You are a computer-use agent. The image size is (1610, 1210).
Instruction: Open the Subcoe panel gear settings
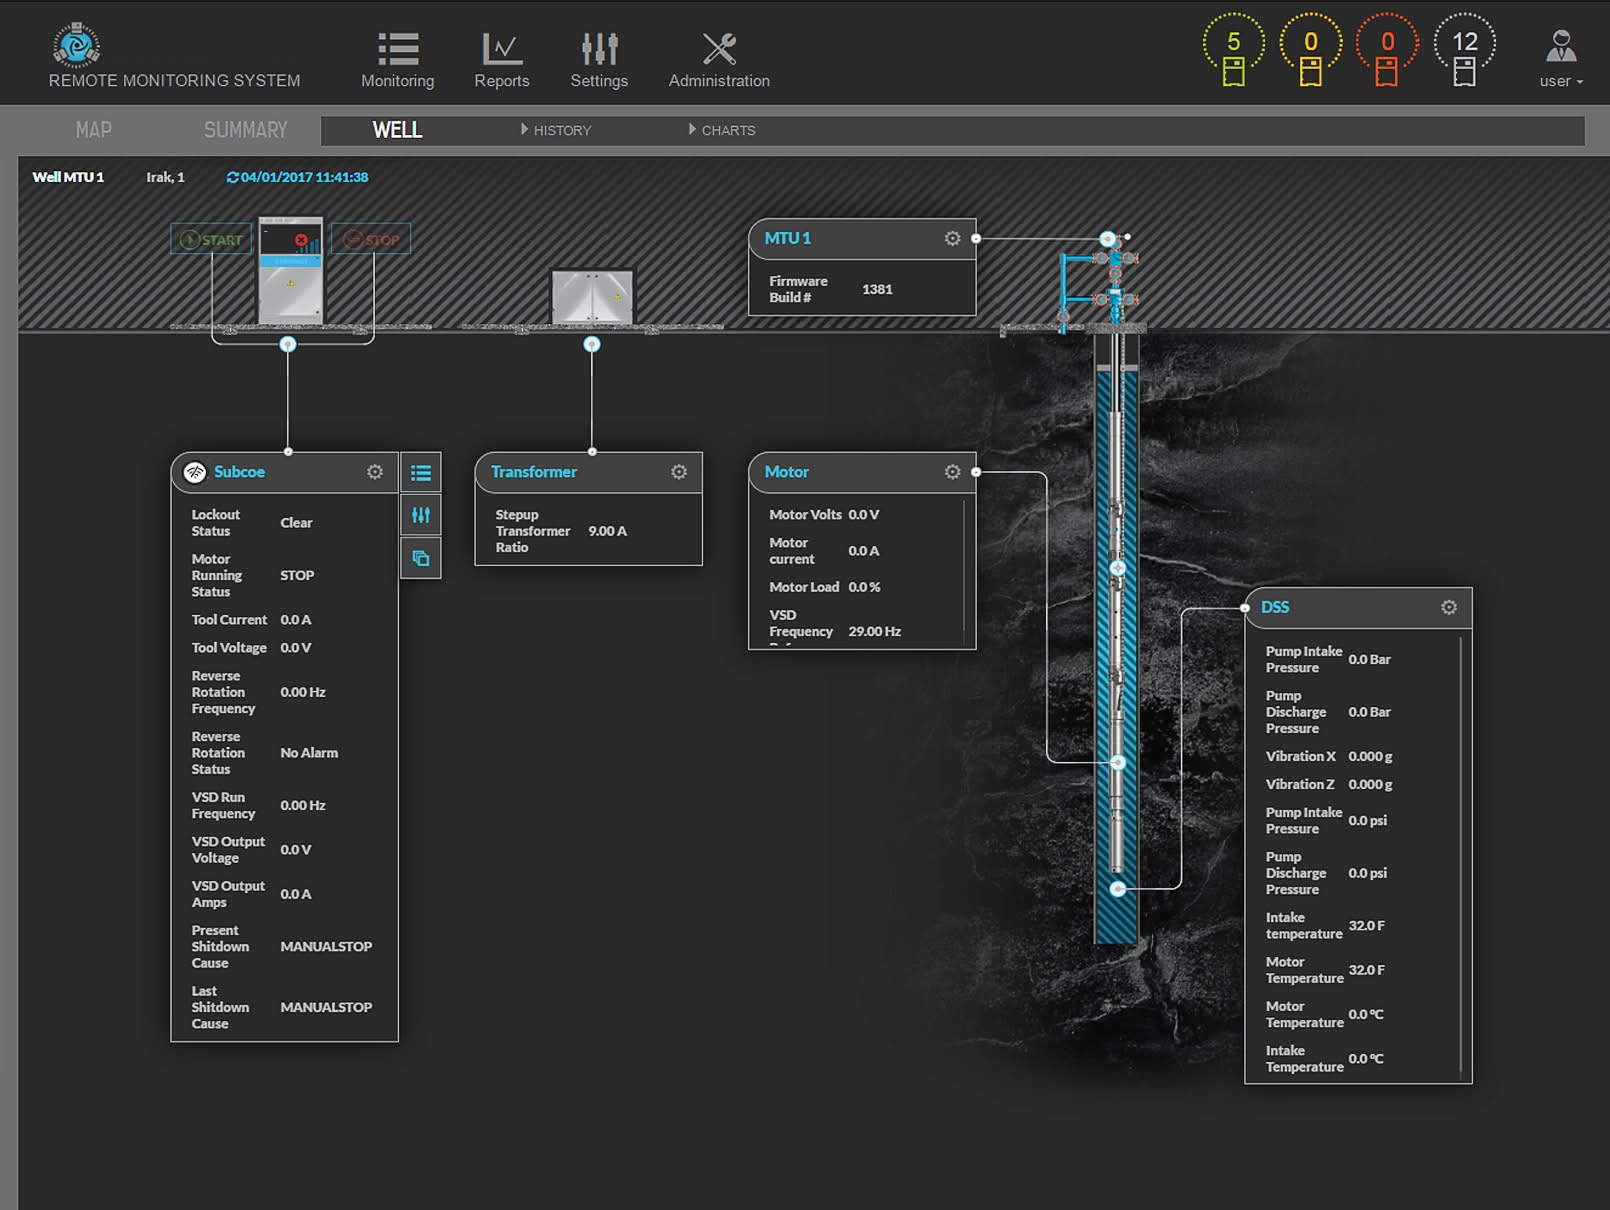point(375,472)
